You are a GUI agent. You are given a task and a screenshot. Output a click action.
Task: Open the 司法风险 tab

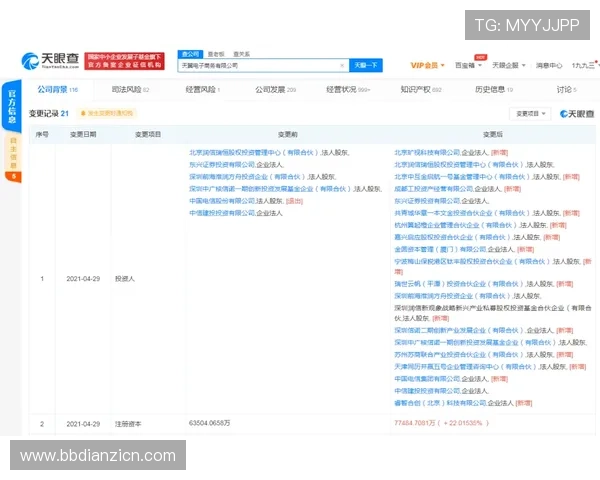coord(130,90)
